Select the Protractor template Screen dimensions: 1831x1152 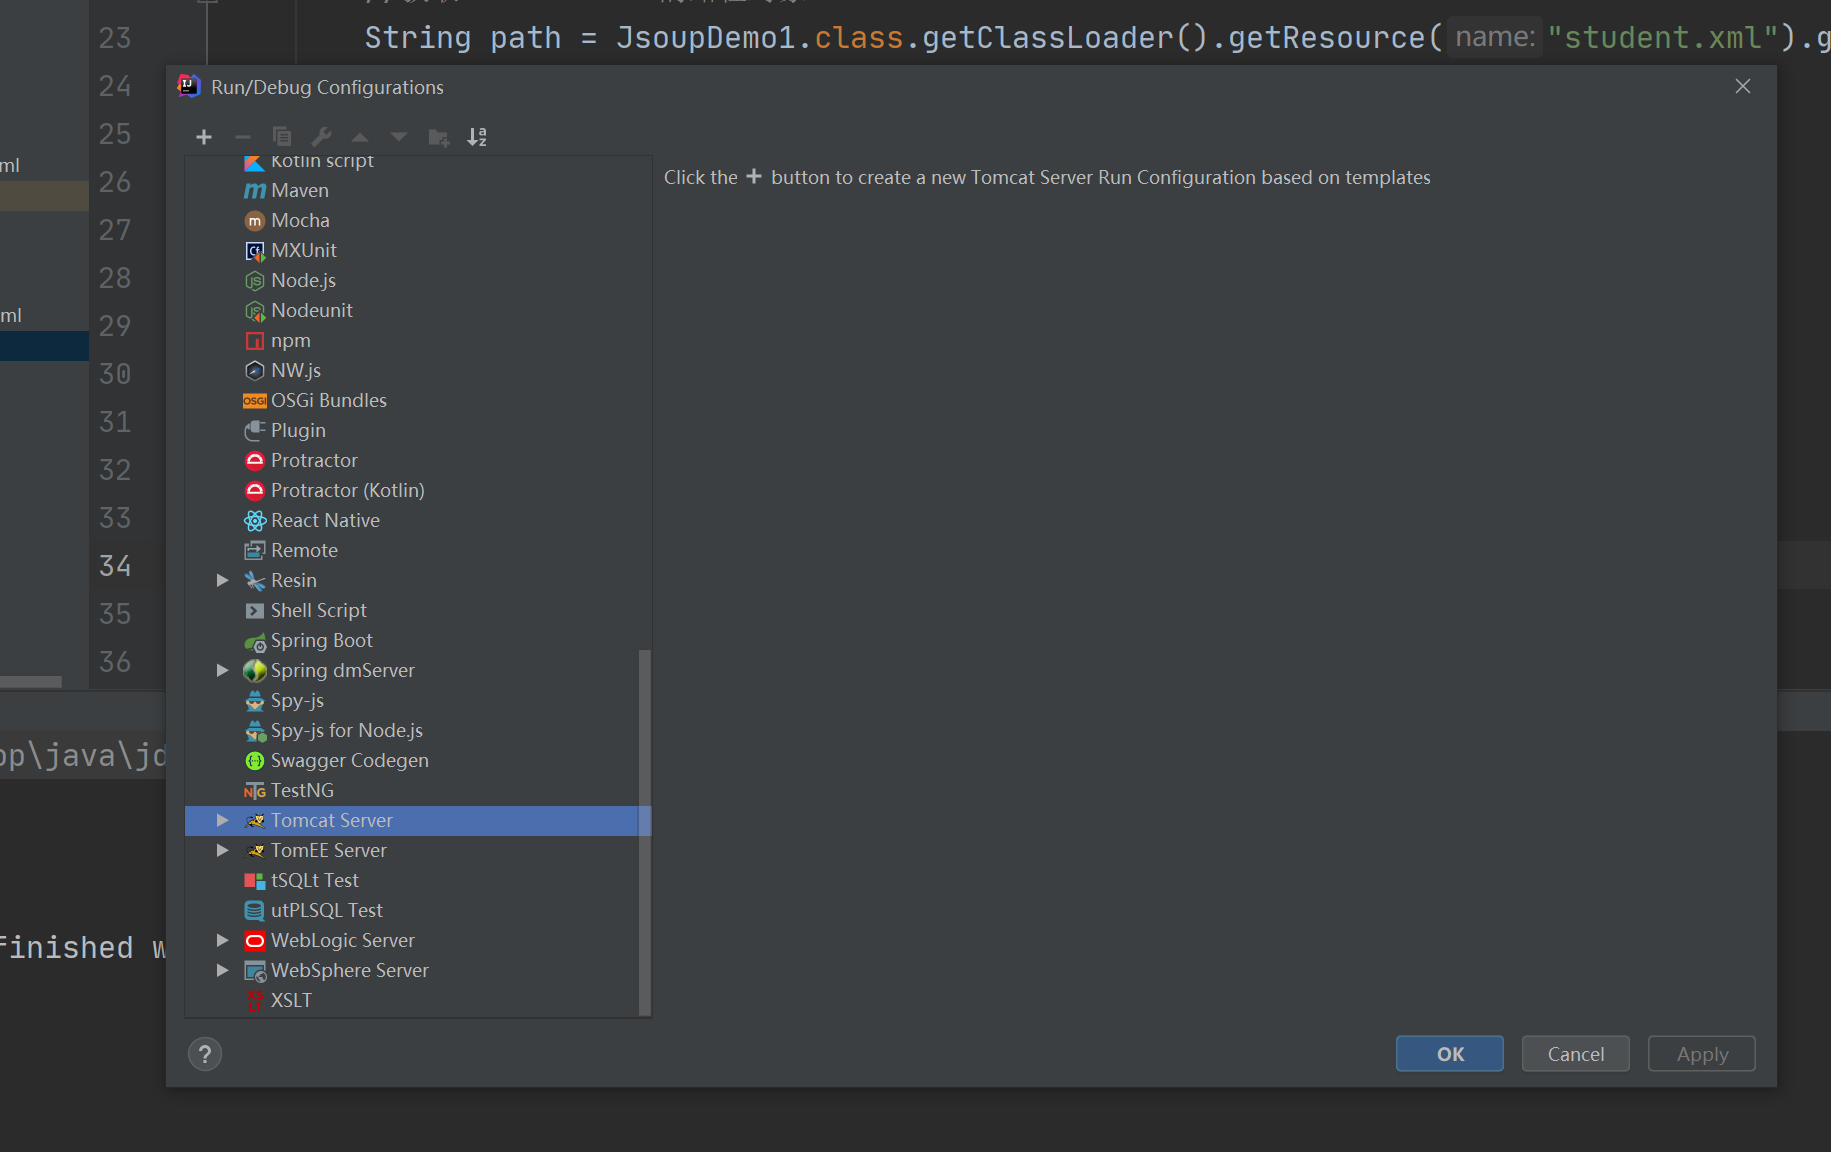tap(418, 460)
